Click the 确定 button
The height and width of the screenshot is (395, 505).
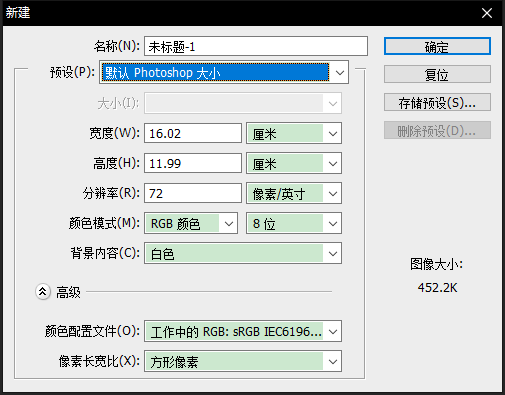pos(437,46)
